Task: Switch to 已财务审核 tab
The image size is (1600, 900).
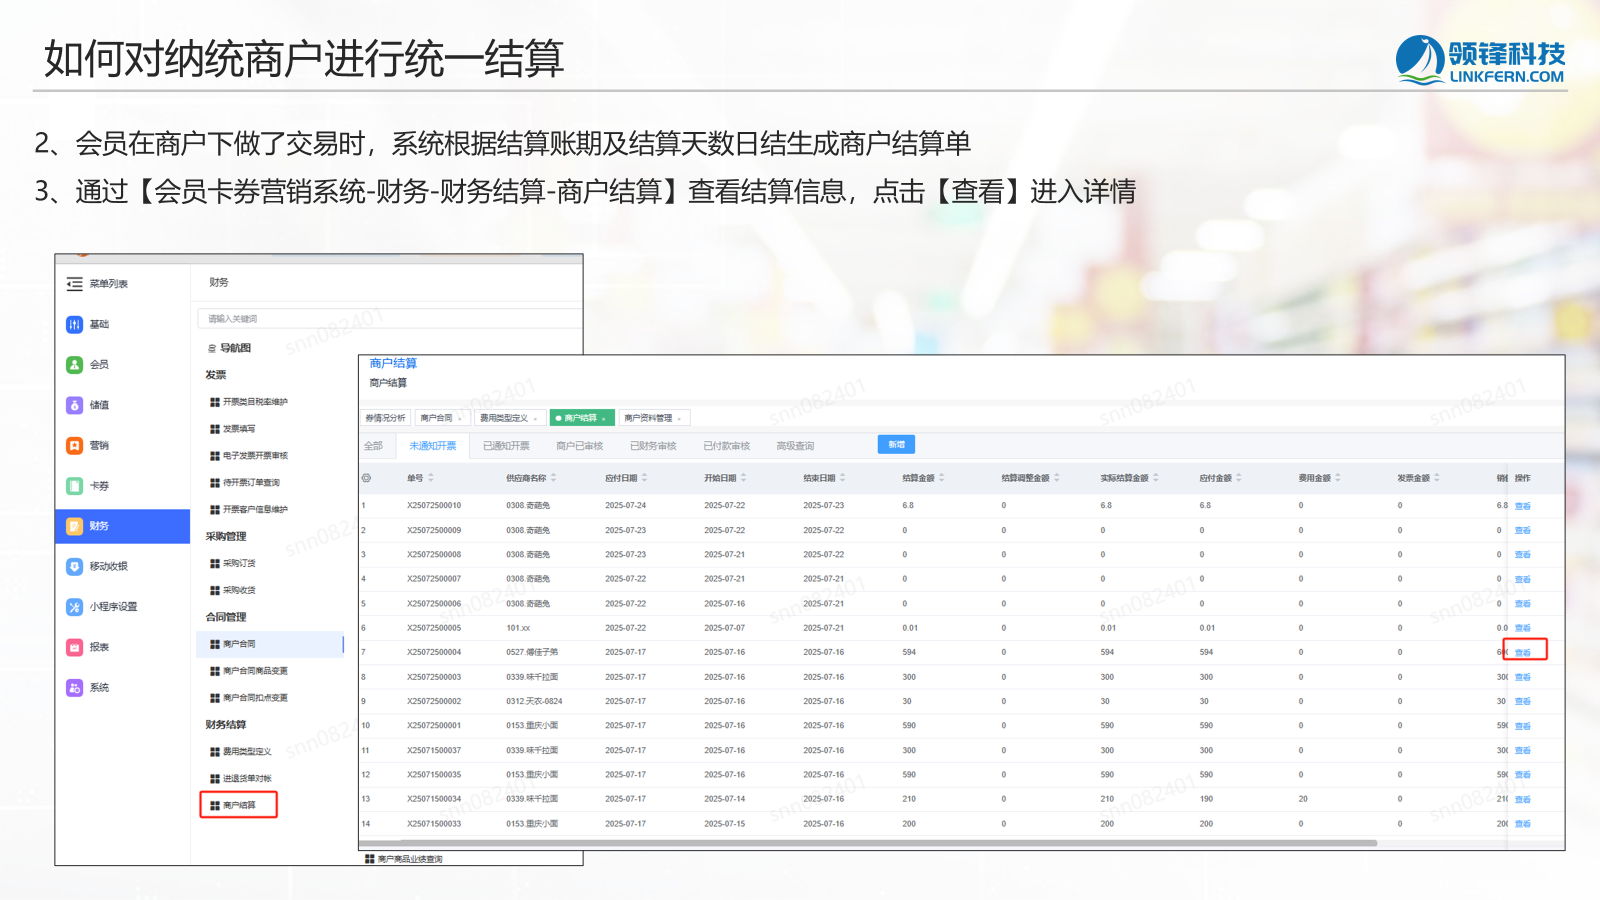Action: [653, 446]
